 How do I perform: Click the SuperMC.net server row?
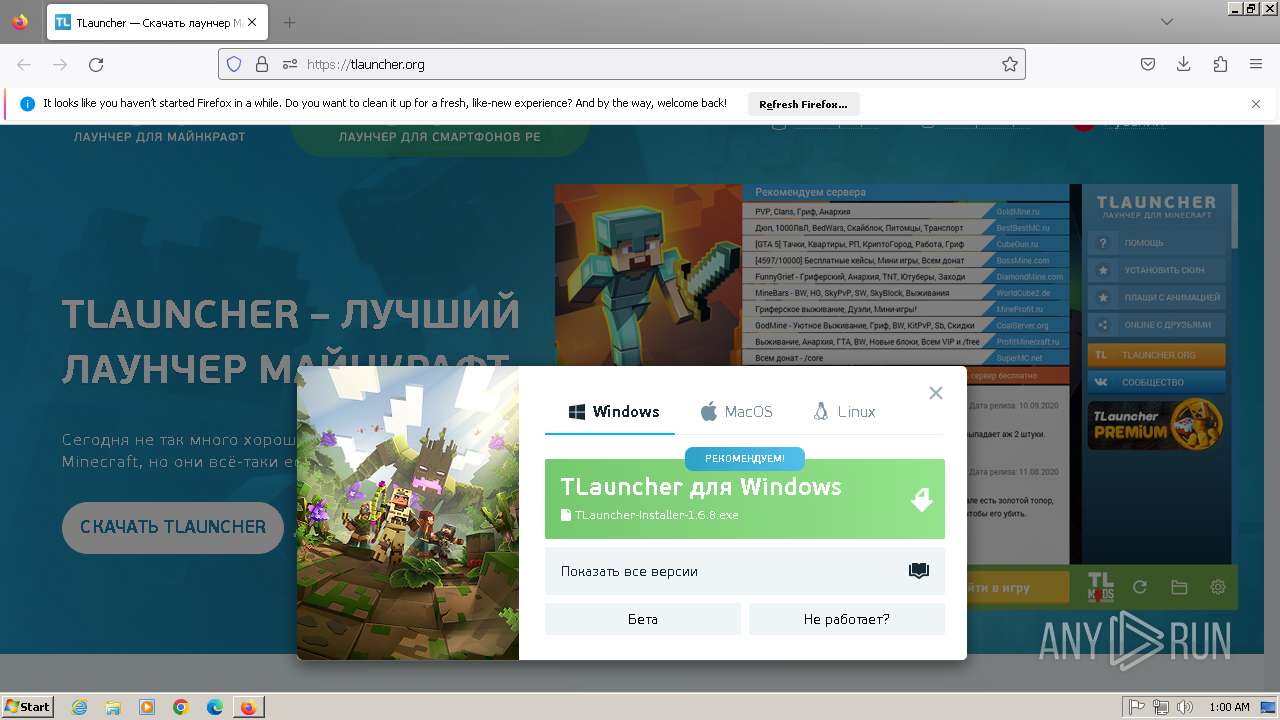pyautogui.click(x=906, y=358)
